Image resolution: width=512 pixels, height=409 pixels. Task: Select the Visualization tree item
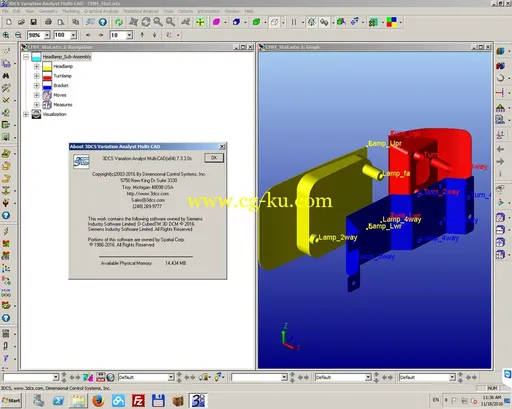(55, 114)
